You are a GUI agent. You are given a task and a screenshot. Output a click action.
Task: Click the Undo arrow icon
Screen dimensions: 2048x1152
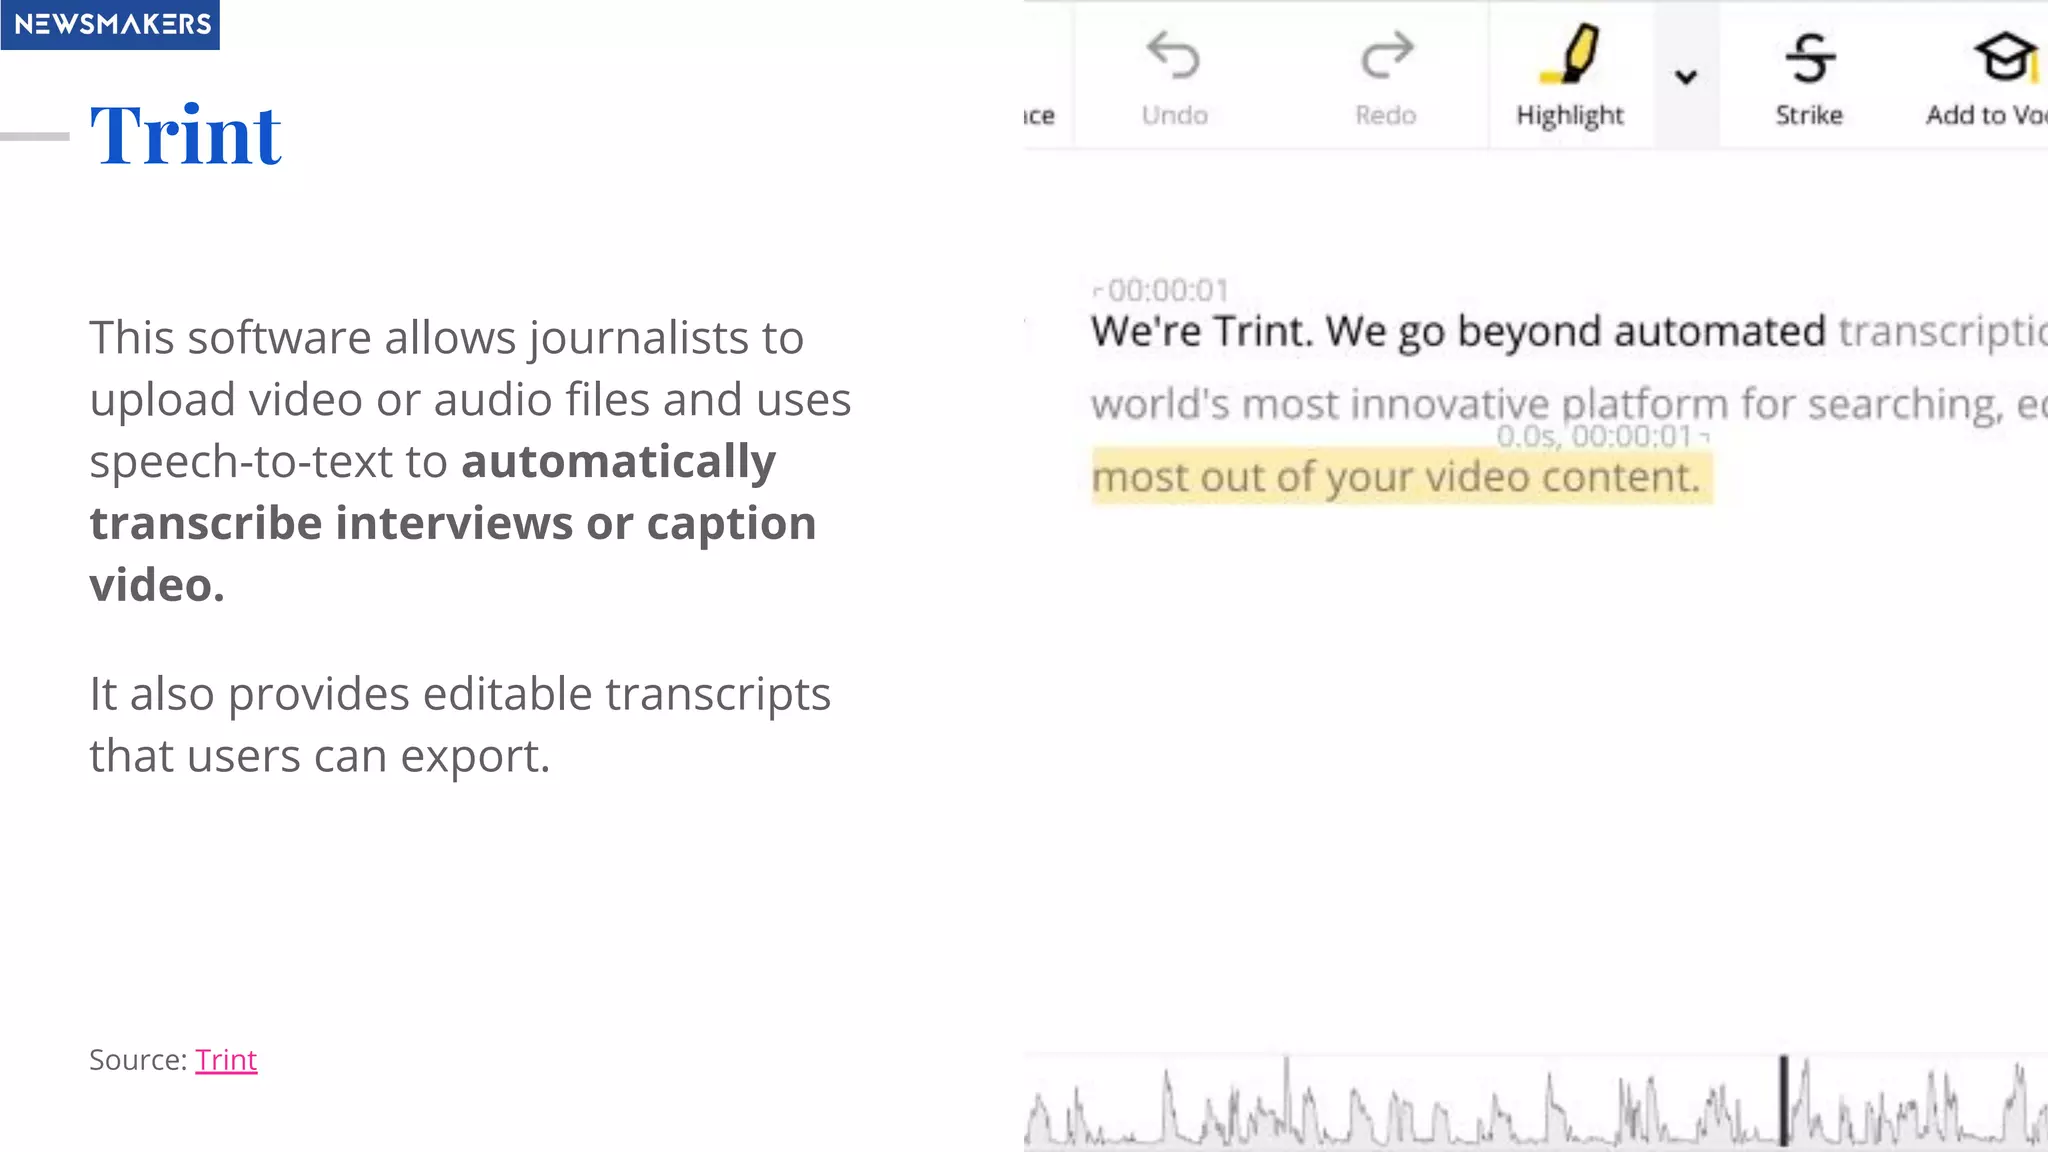coord(1173,55)
